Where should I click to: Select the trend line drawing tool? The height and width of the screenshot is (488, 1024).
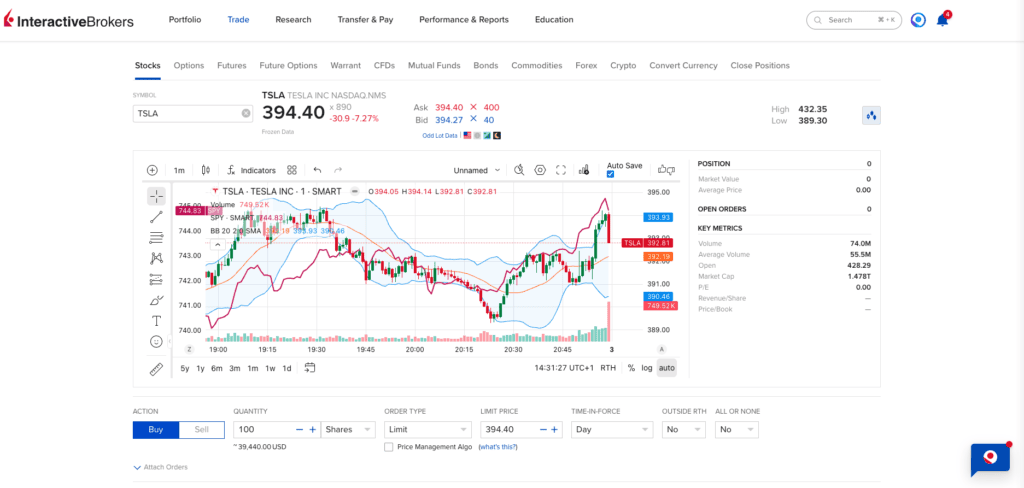156,217
